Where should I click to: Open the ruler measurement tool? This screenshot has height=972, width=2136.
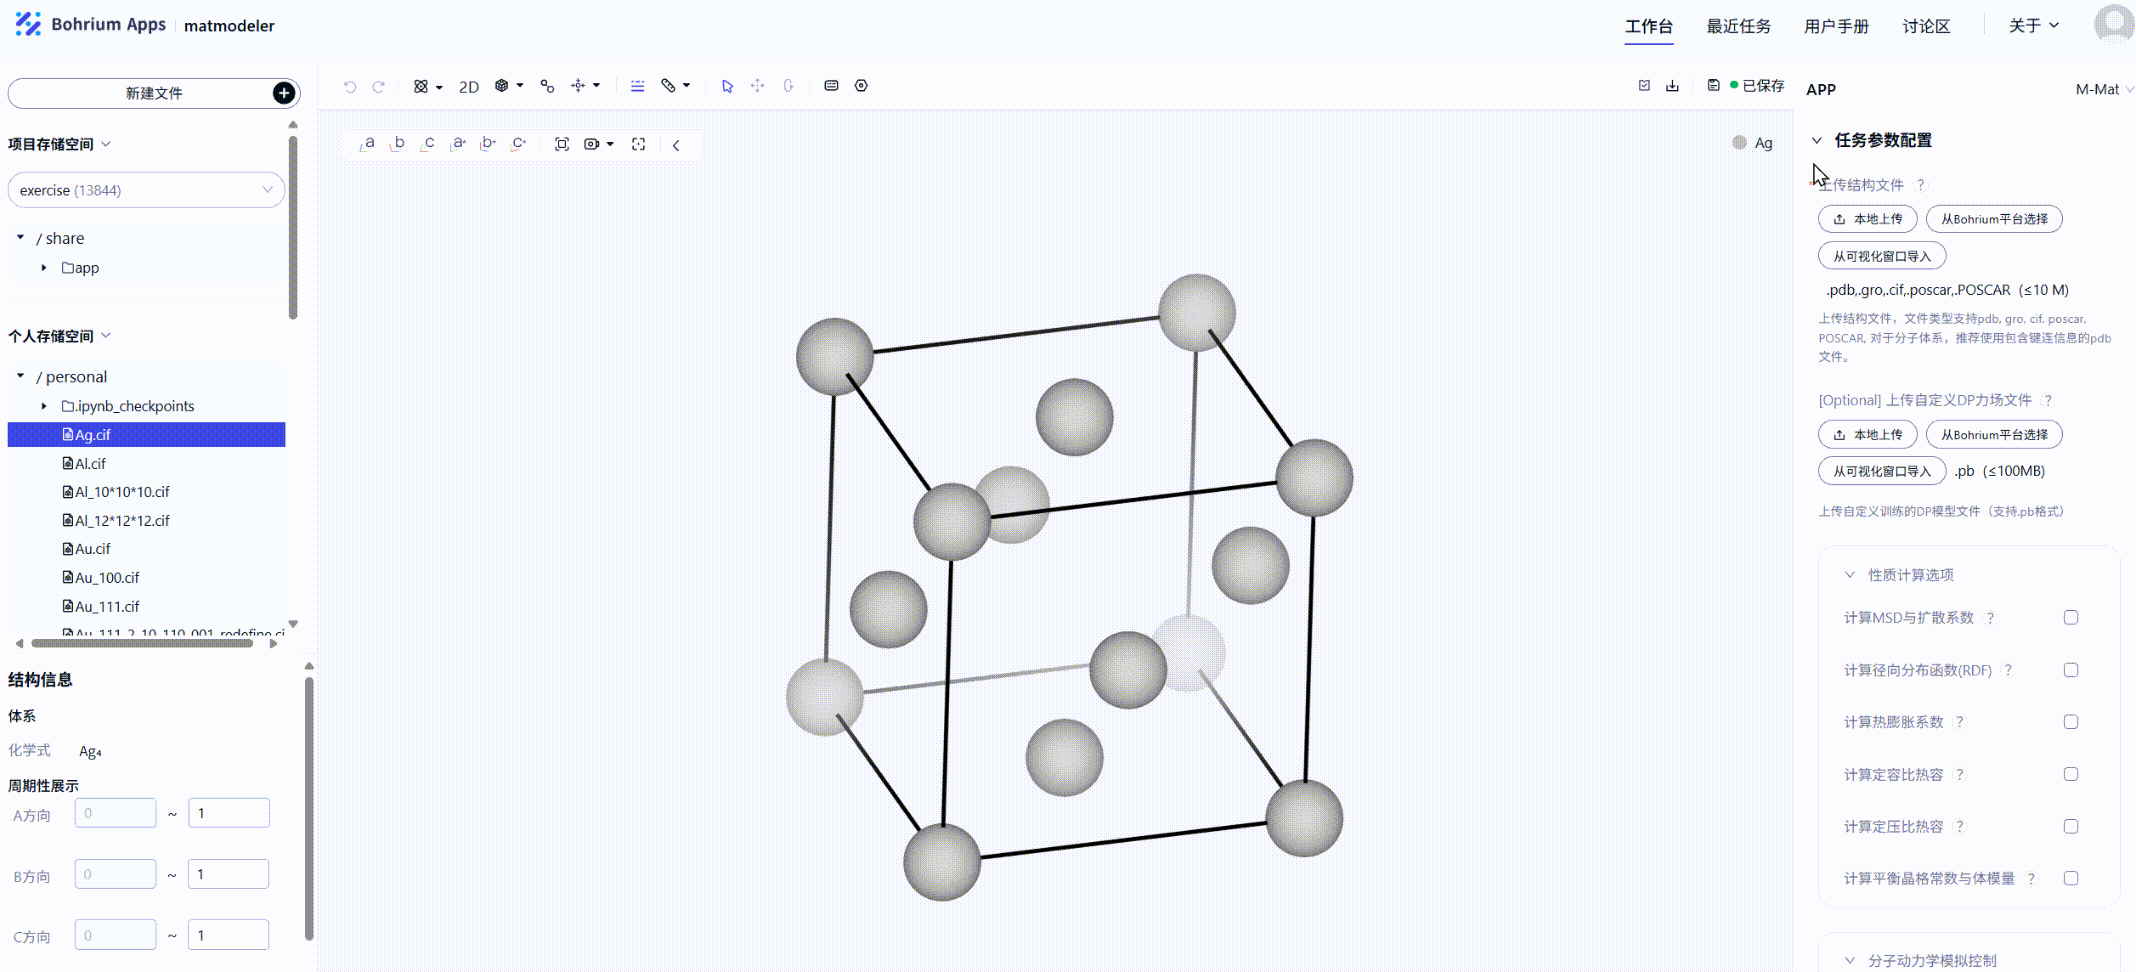675,86
